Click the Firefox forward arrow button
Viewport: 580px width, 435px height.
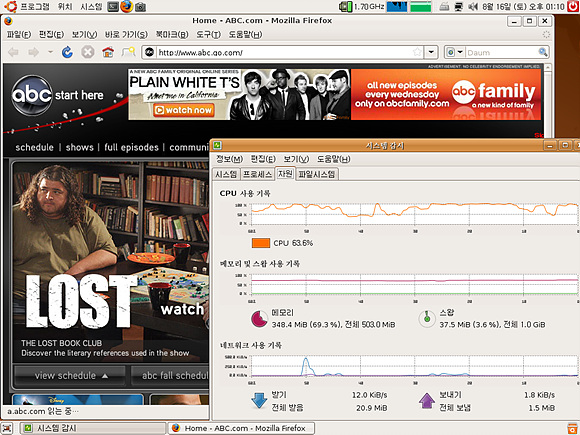(x=34, y=52)
